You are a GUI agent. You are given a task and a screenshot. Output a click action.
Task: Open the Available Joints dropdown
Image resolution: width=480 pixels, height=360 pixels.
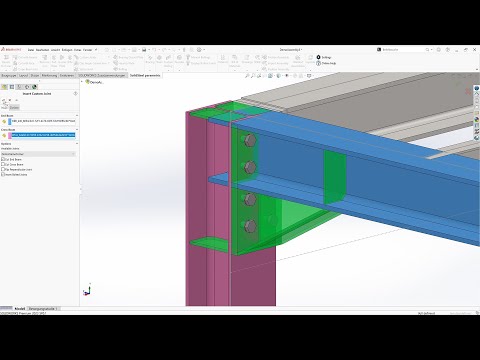pos(38,154)
